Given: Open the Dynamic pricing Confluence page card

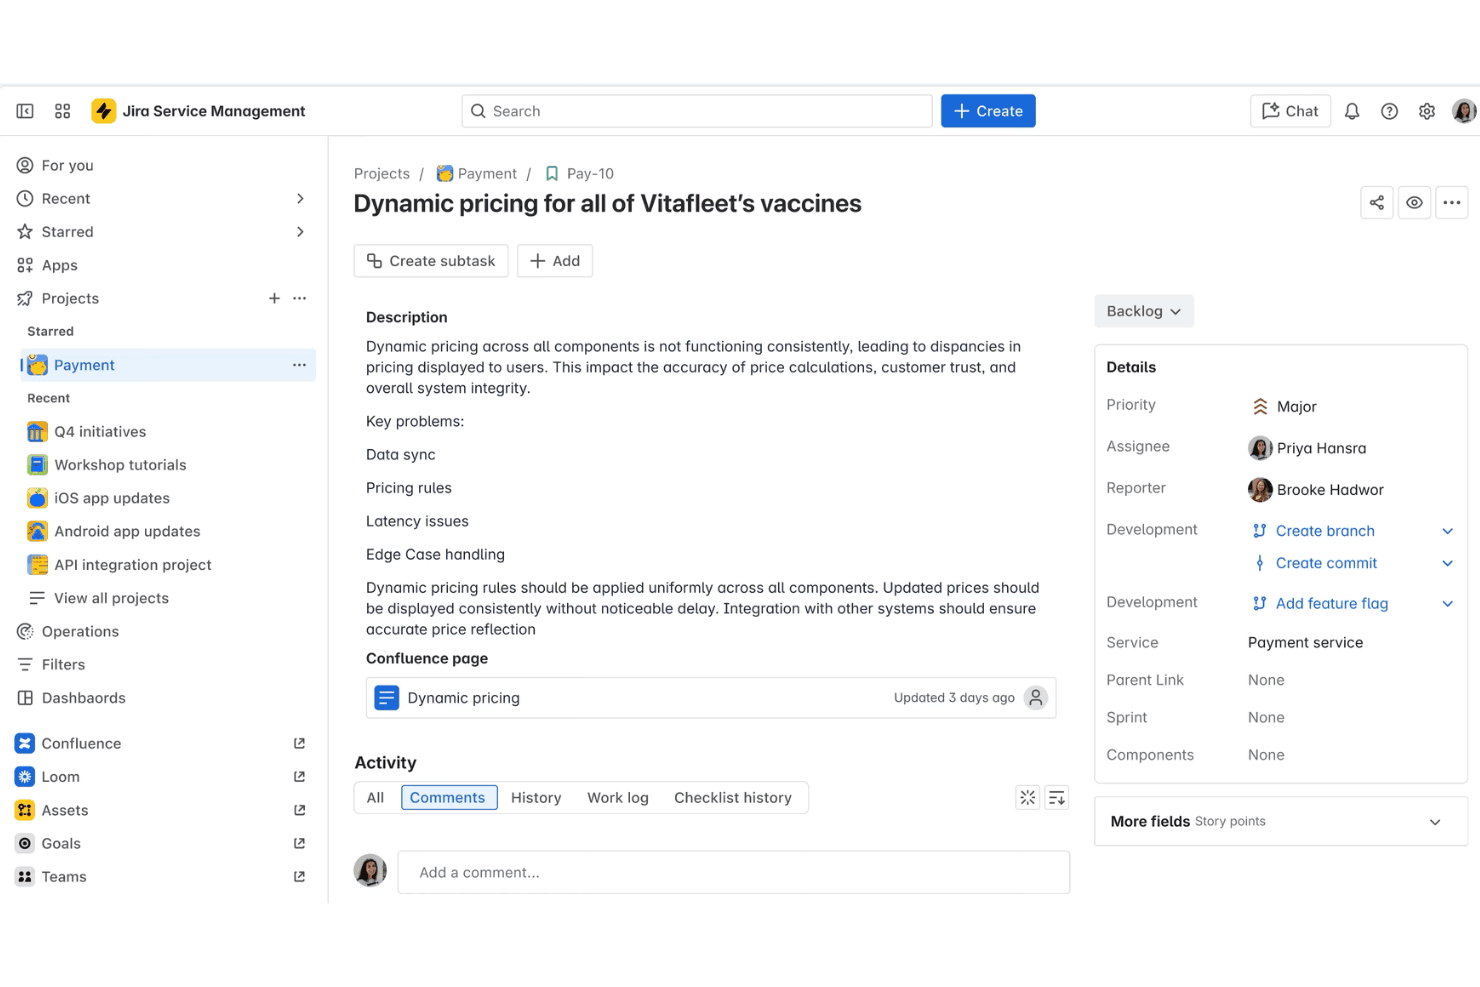Looking at the screenshot, I should tap(711, 698).
